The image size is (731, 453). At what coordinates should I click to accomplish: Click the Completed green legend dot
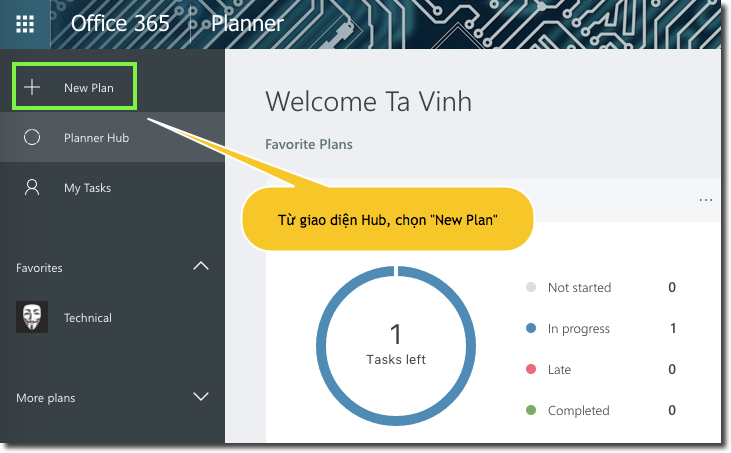pyautogui.click(x=531, y=411)
